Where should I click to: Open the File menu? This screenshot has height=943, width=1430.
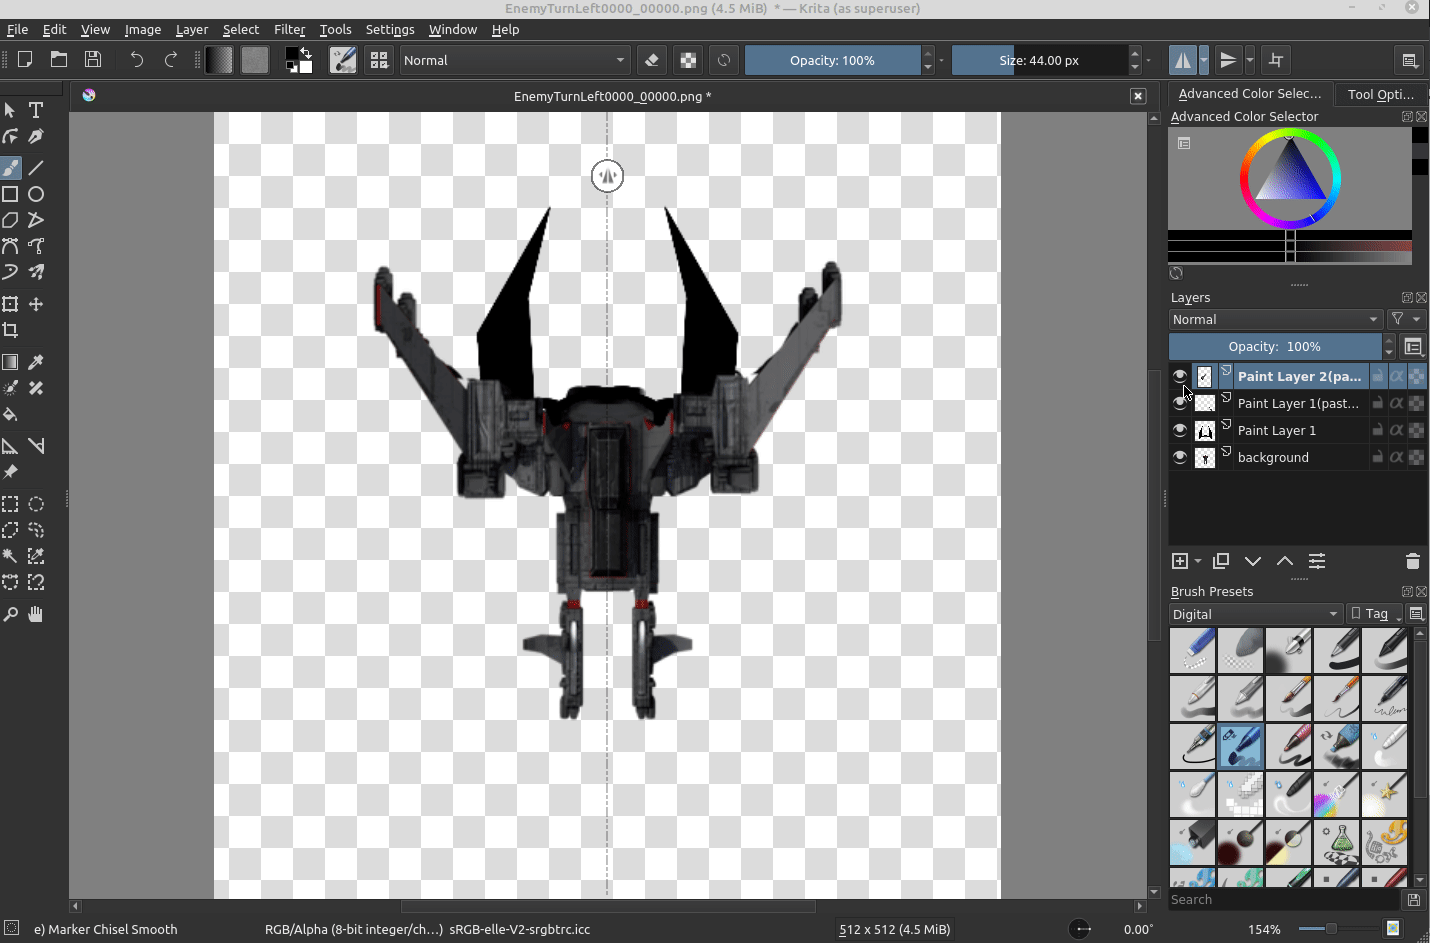[x=18, y=29]
